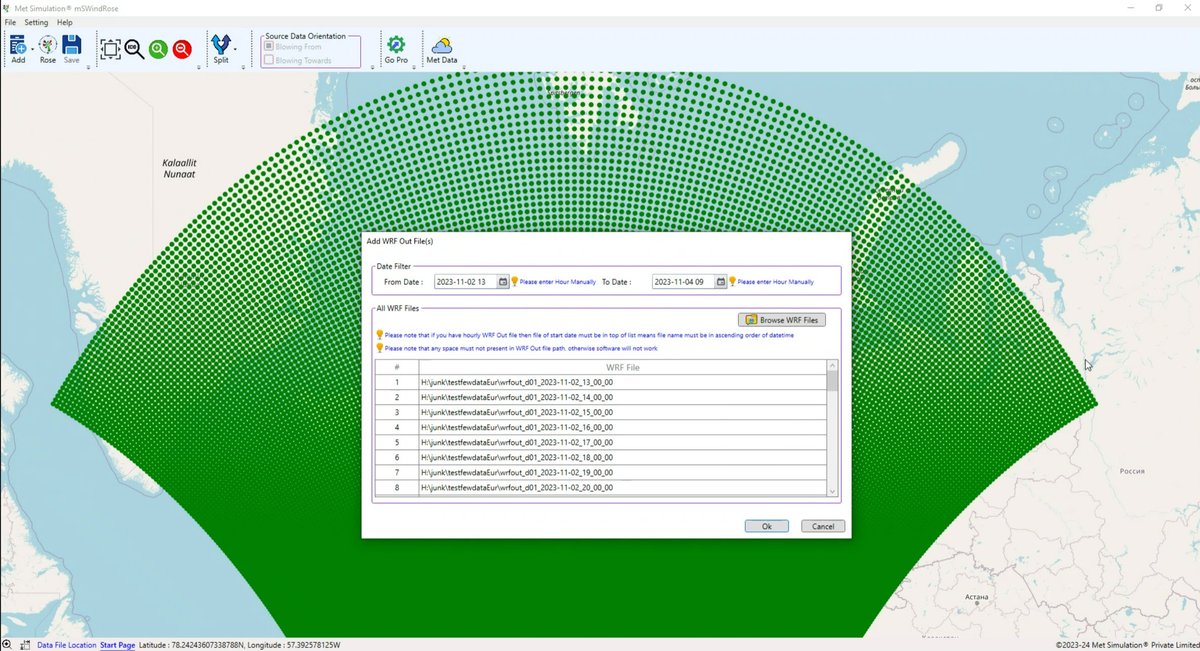Toggle the Blowing From checkbox
Screen dimensions: 1200x651
(269, 47)
